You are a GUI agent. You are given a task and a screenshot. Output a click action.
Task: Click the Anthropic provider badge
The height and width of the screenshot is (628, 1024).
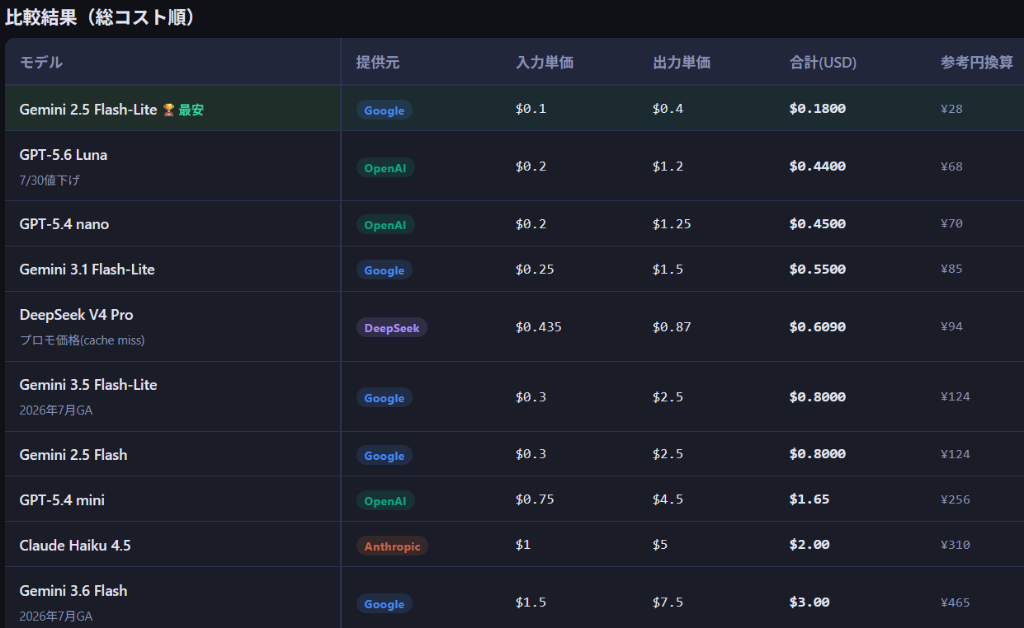click(392, 546)
